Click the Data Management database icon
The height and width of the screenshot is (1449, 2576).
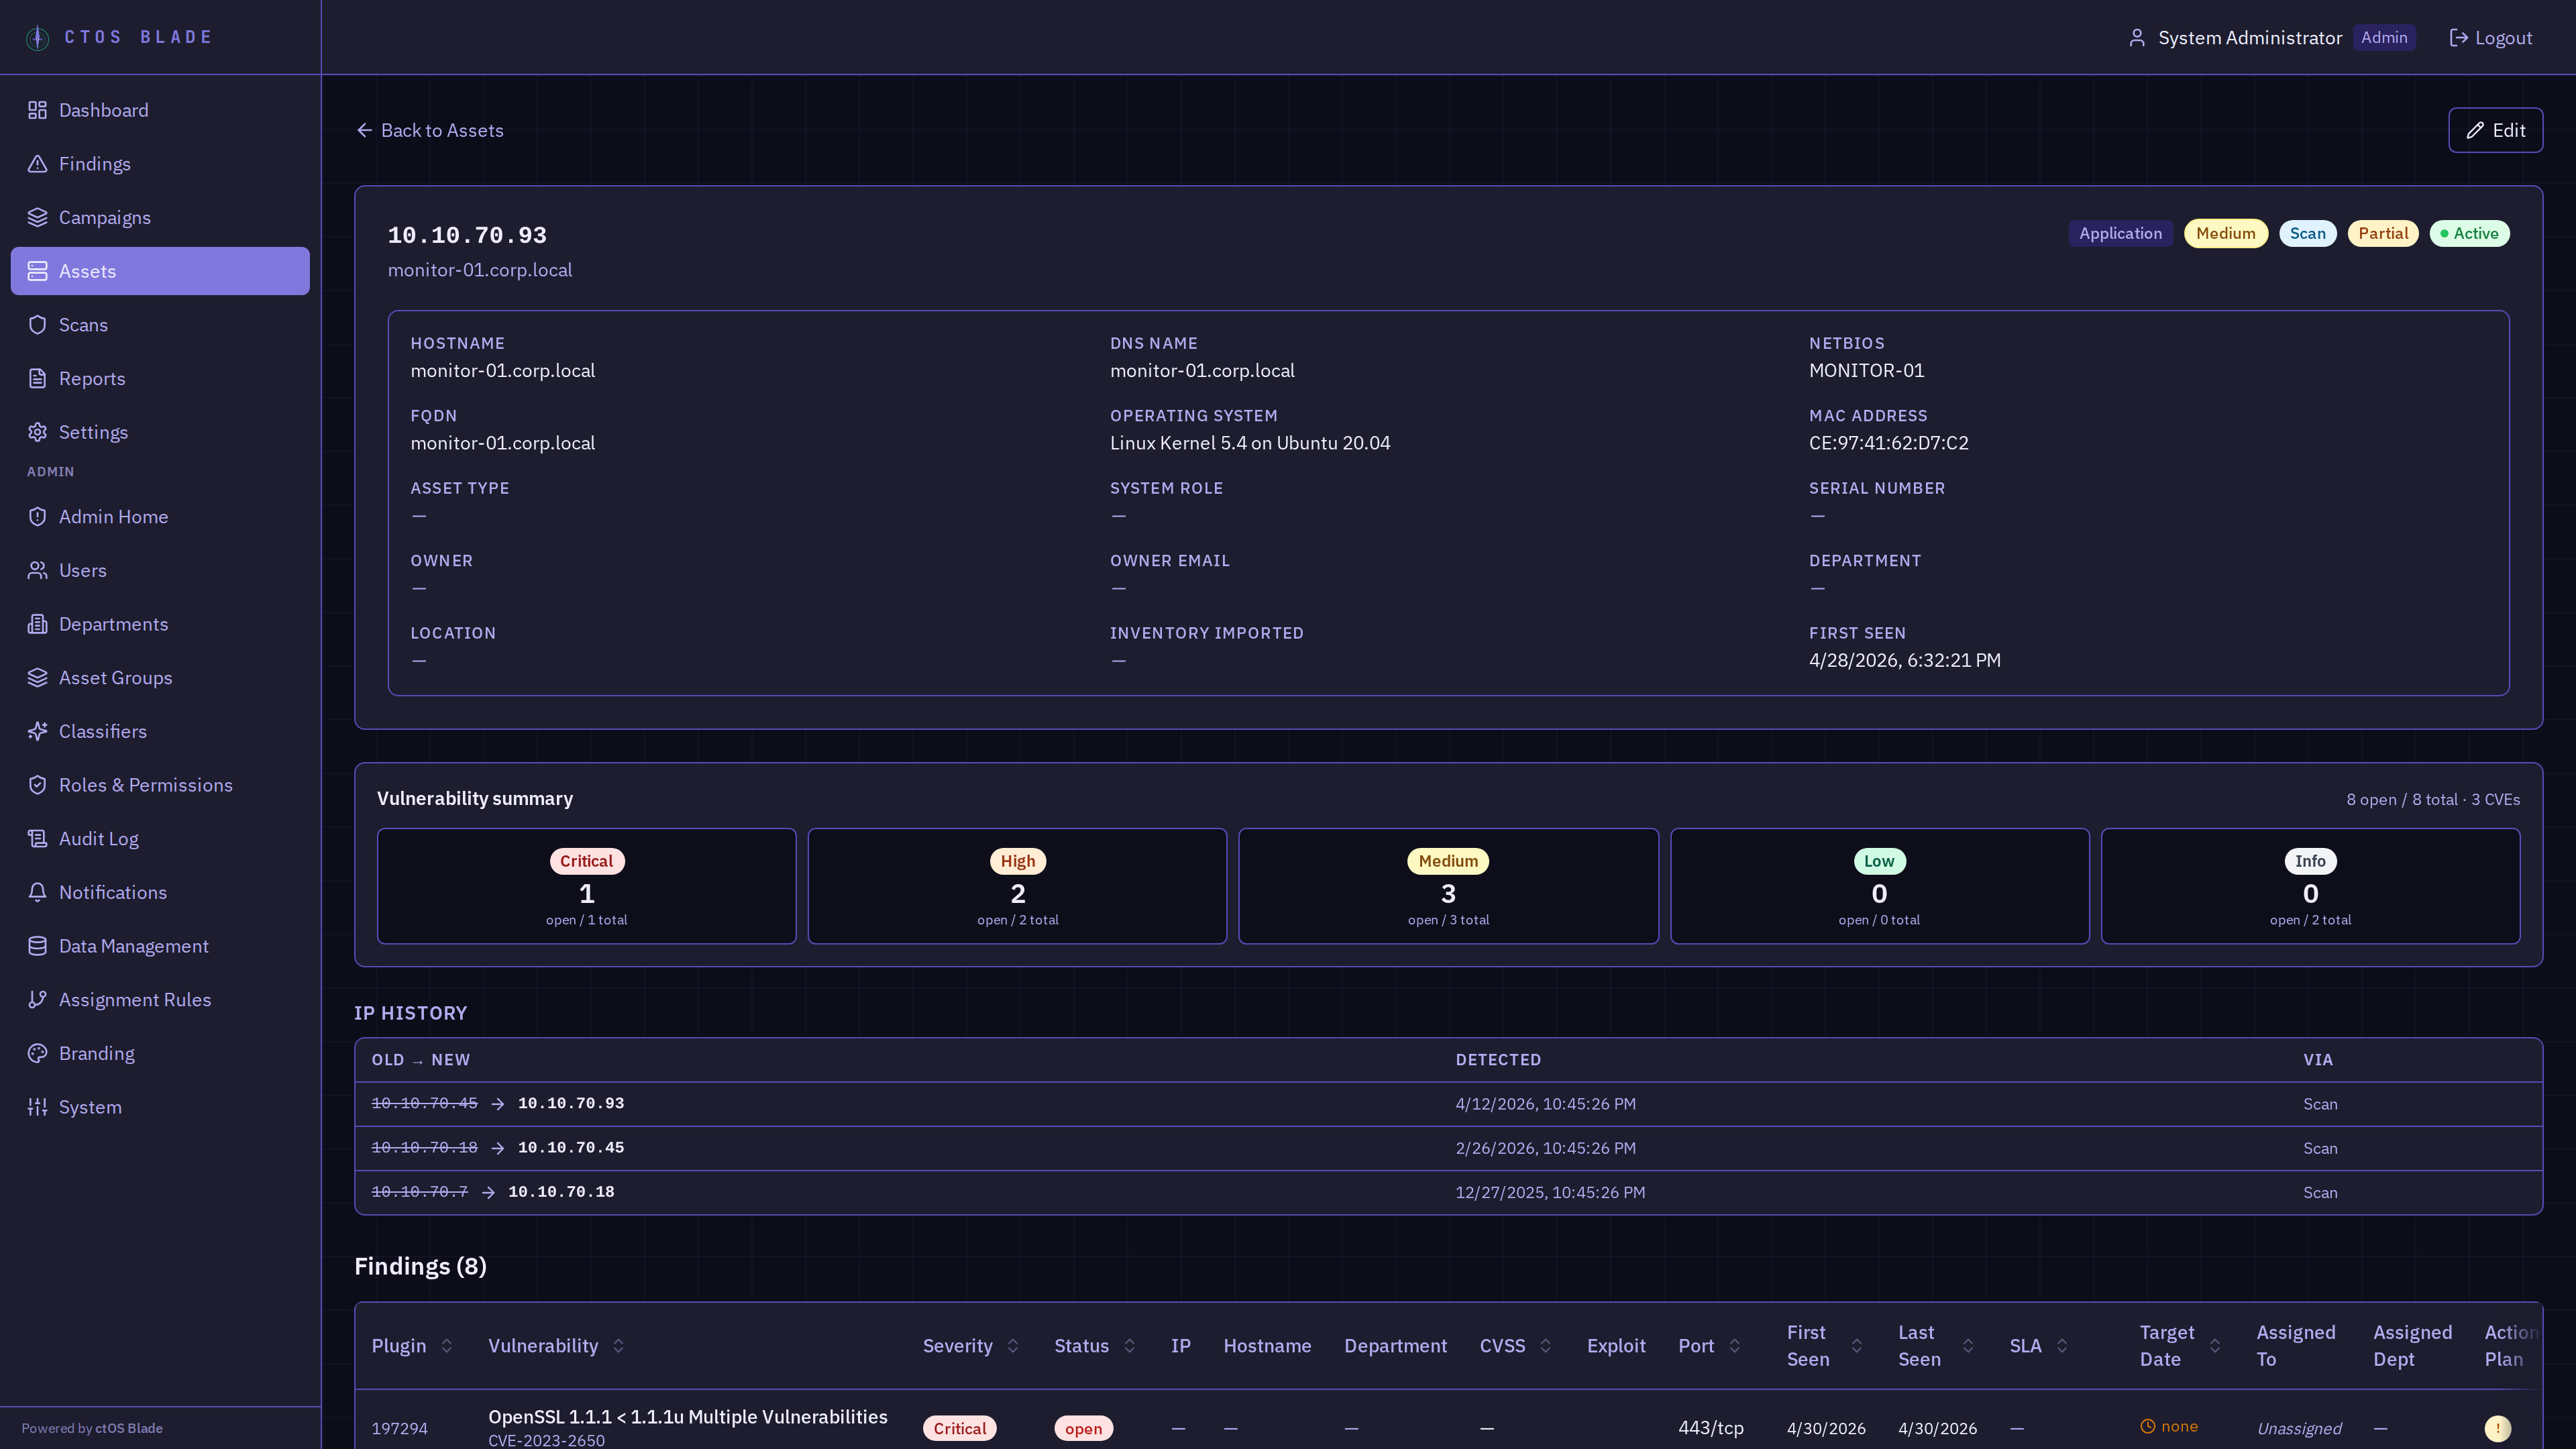click(37, 946)
